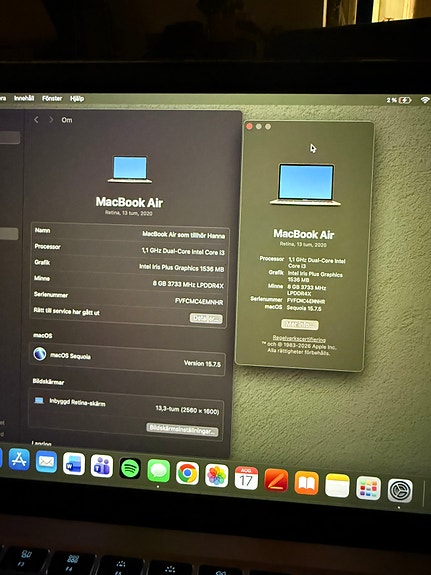Open the Fönster menu
431x575 pixels.
(52, 98)
